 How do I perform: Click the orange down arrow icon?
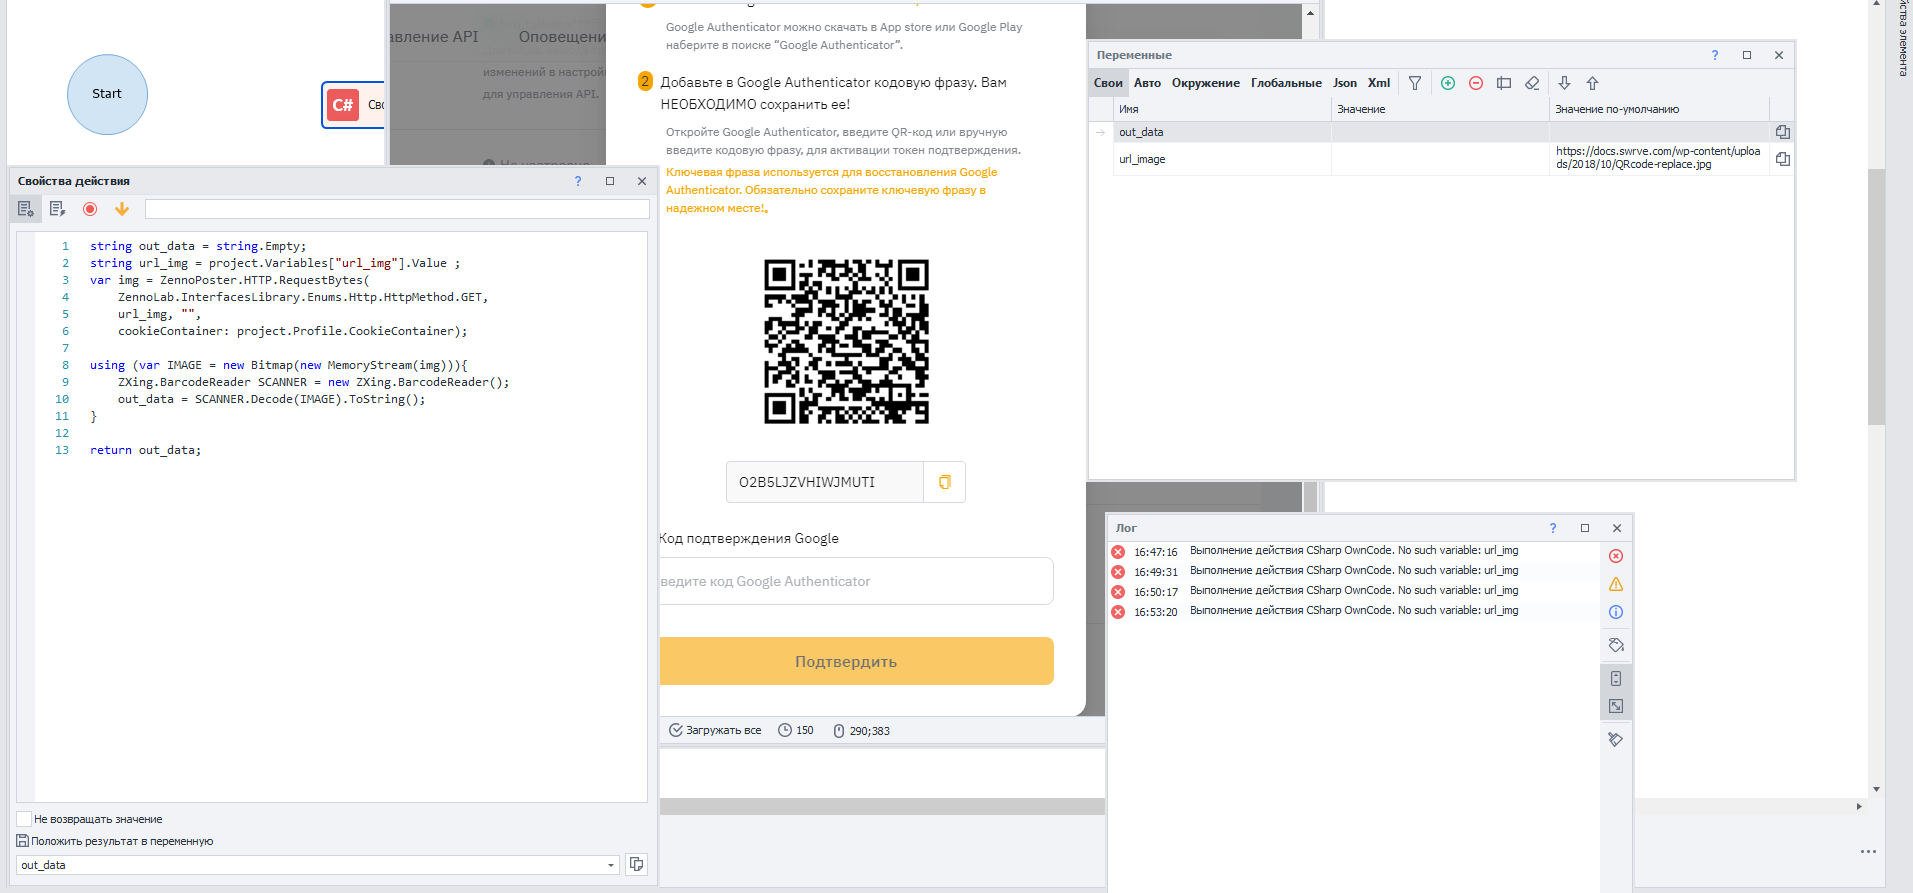pos(122,209)
